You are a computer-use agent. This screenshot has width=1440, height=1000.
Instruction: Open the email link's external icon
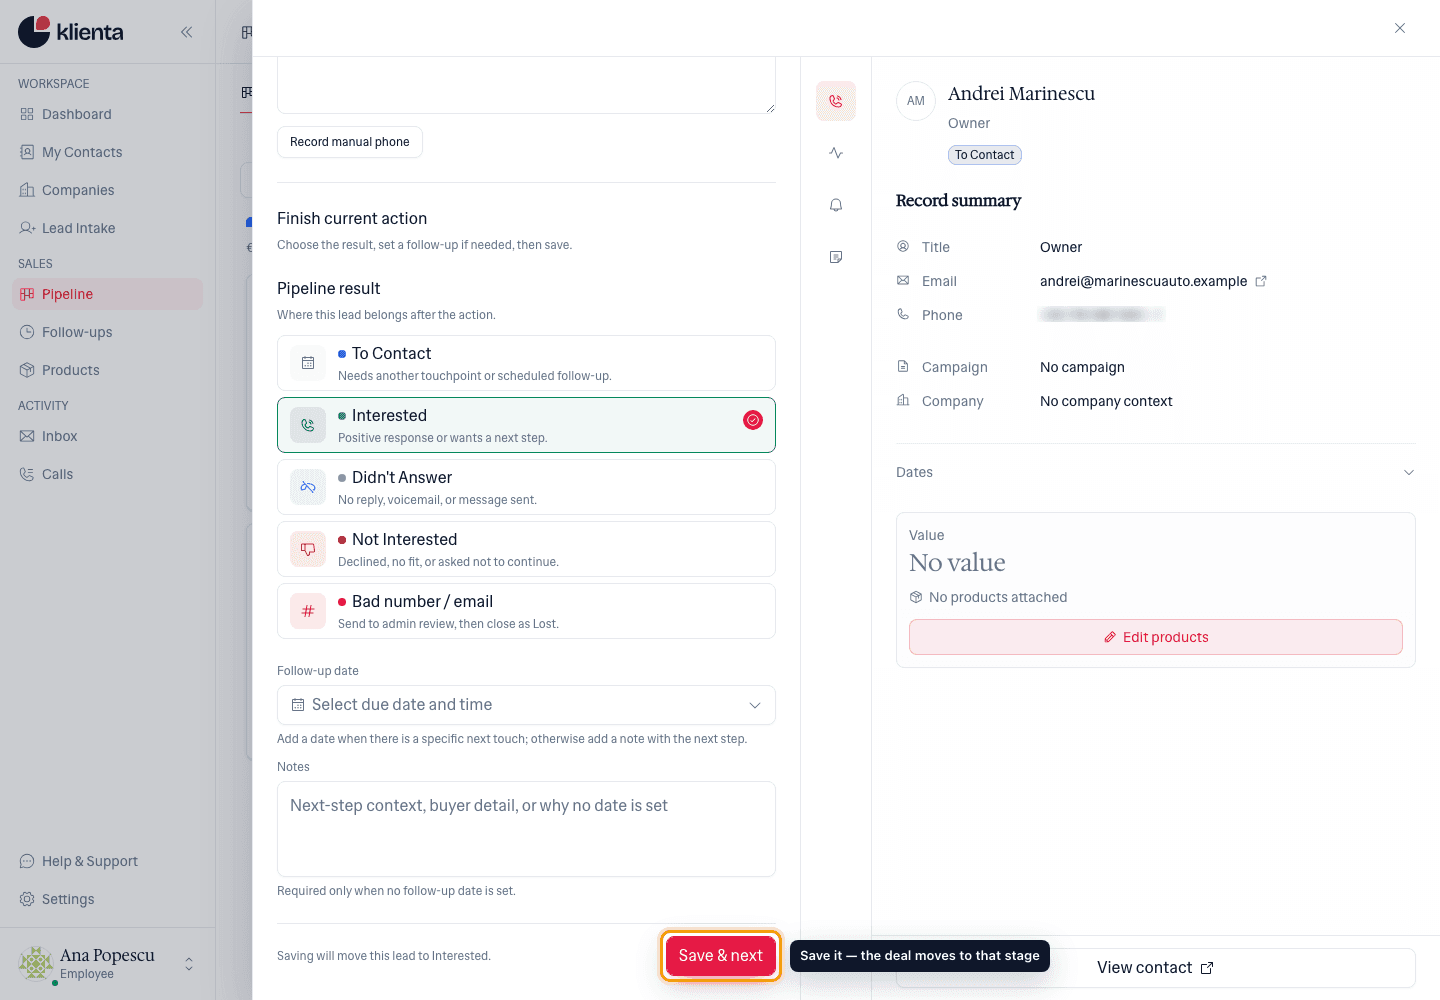[1261, 281]
